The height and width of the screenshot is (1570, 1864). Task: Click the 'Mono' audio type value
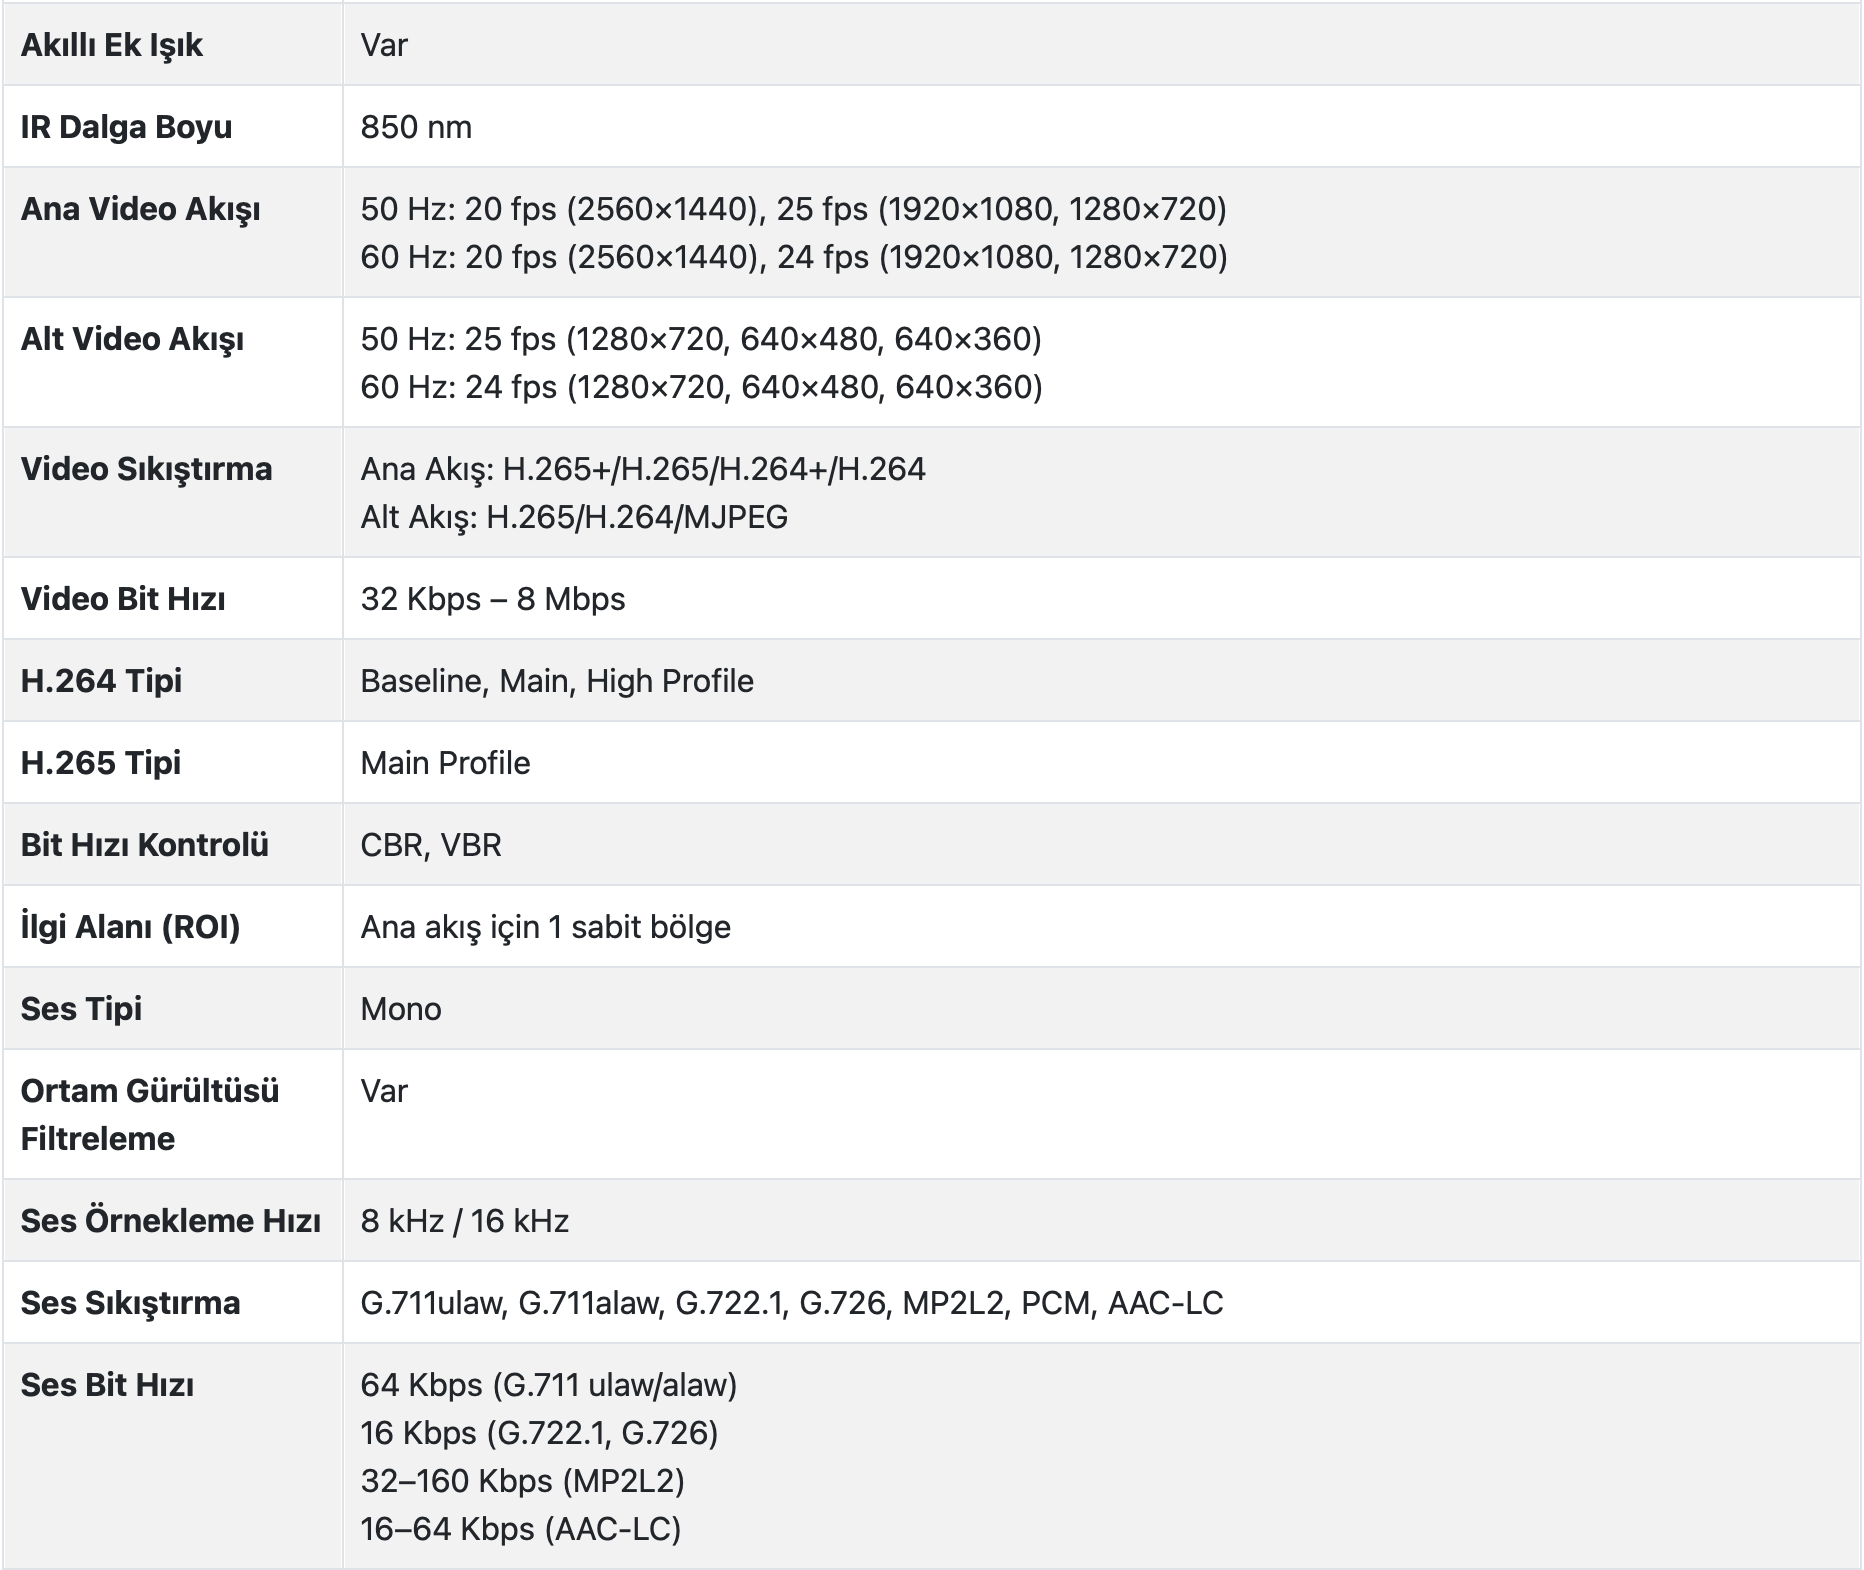[x=401, y=1009]
